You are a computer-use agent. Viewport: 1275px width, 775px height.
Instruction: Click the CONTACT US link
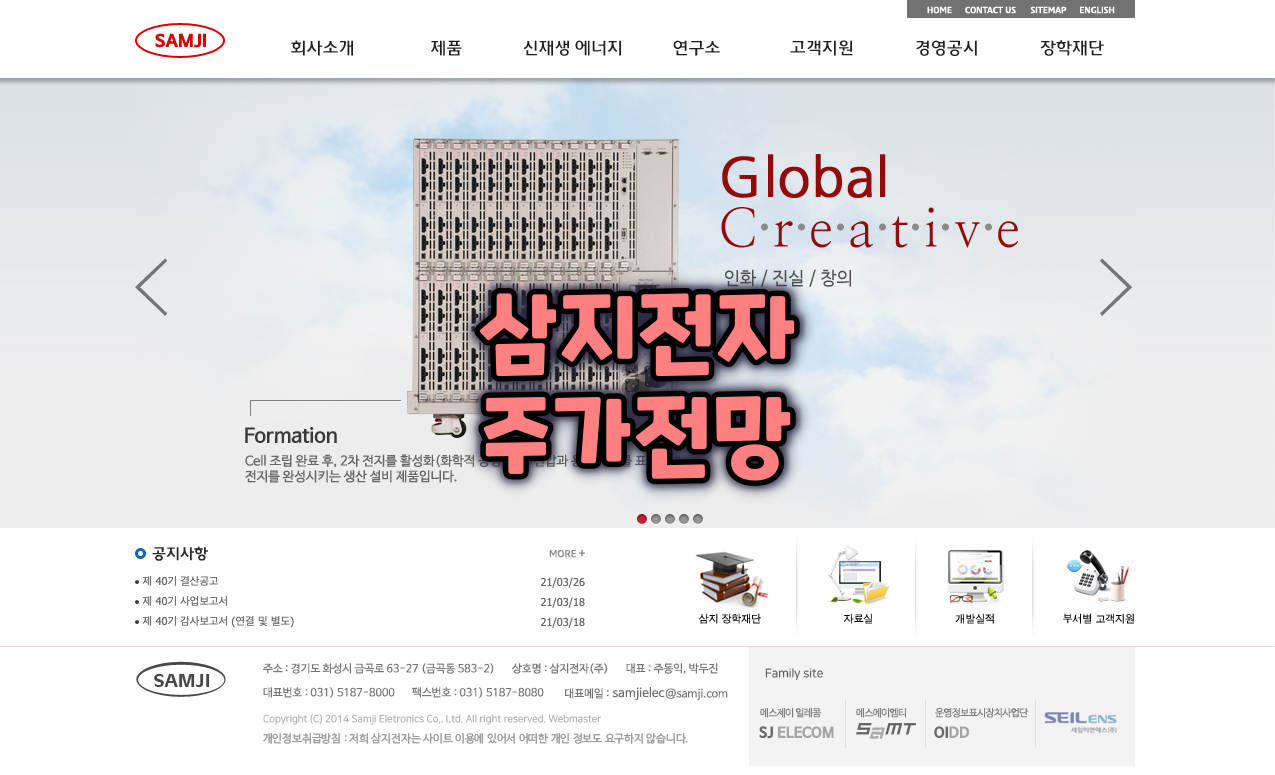coord(990,10)
